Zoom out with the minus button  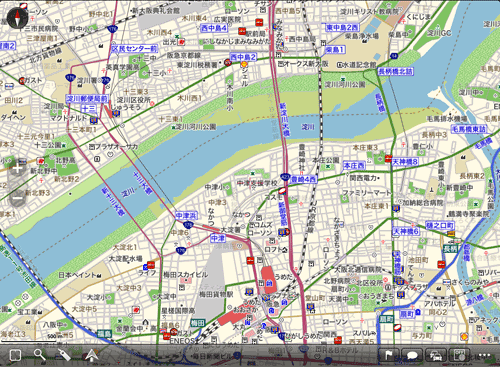pos(17,199)
